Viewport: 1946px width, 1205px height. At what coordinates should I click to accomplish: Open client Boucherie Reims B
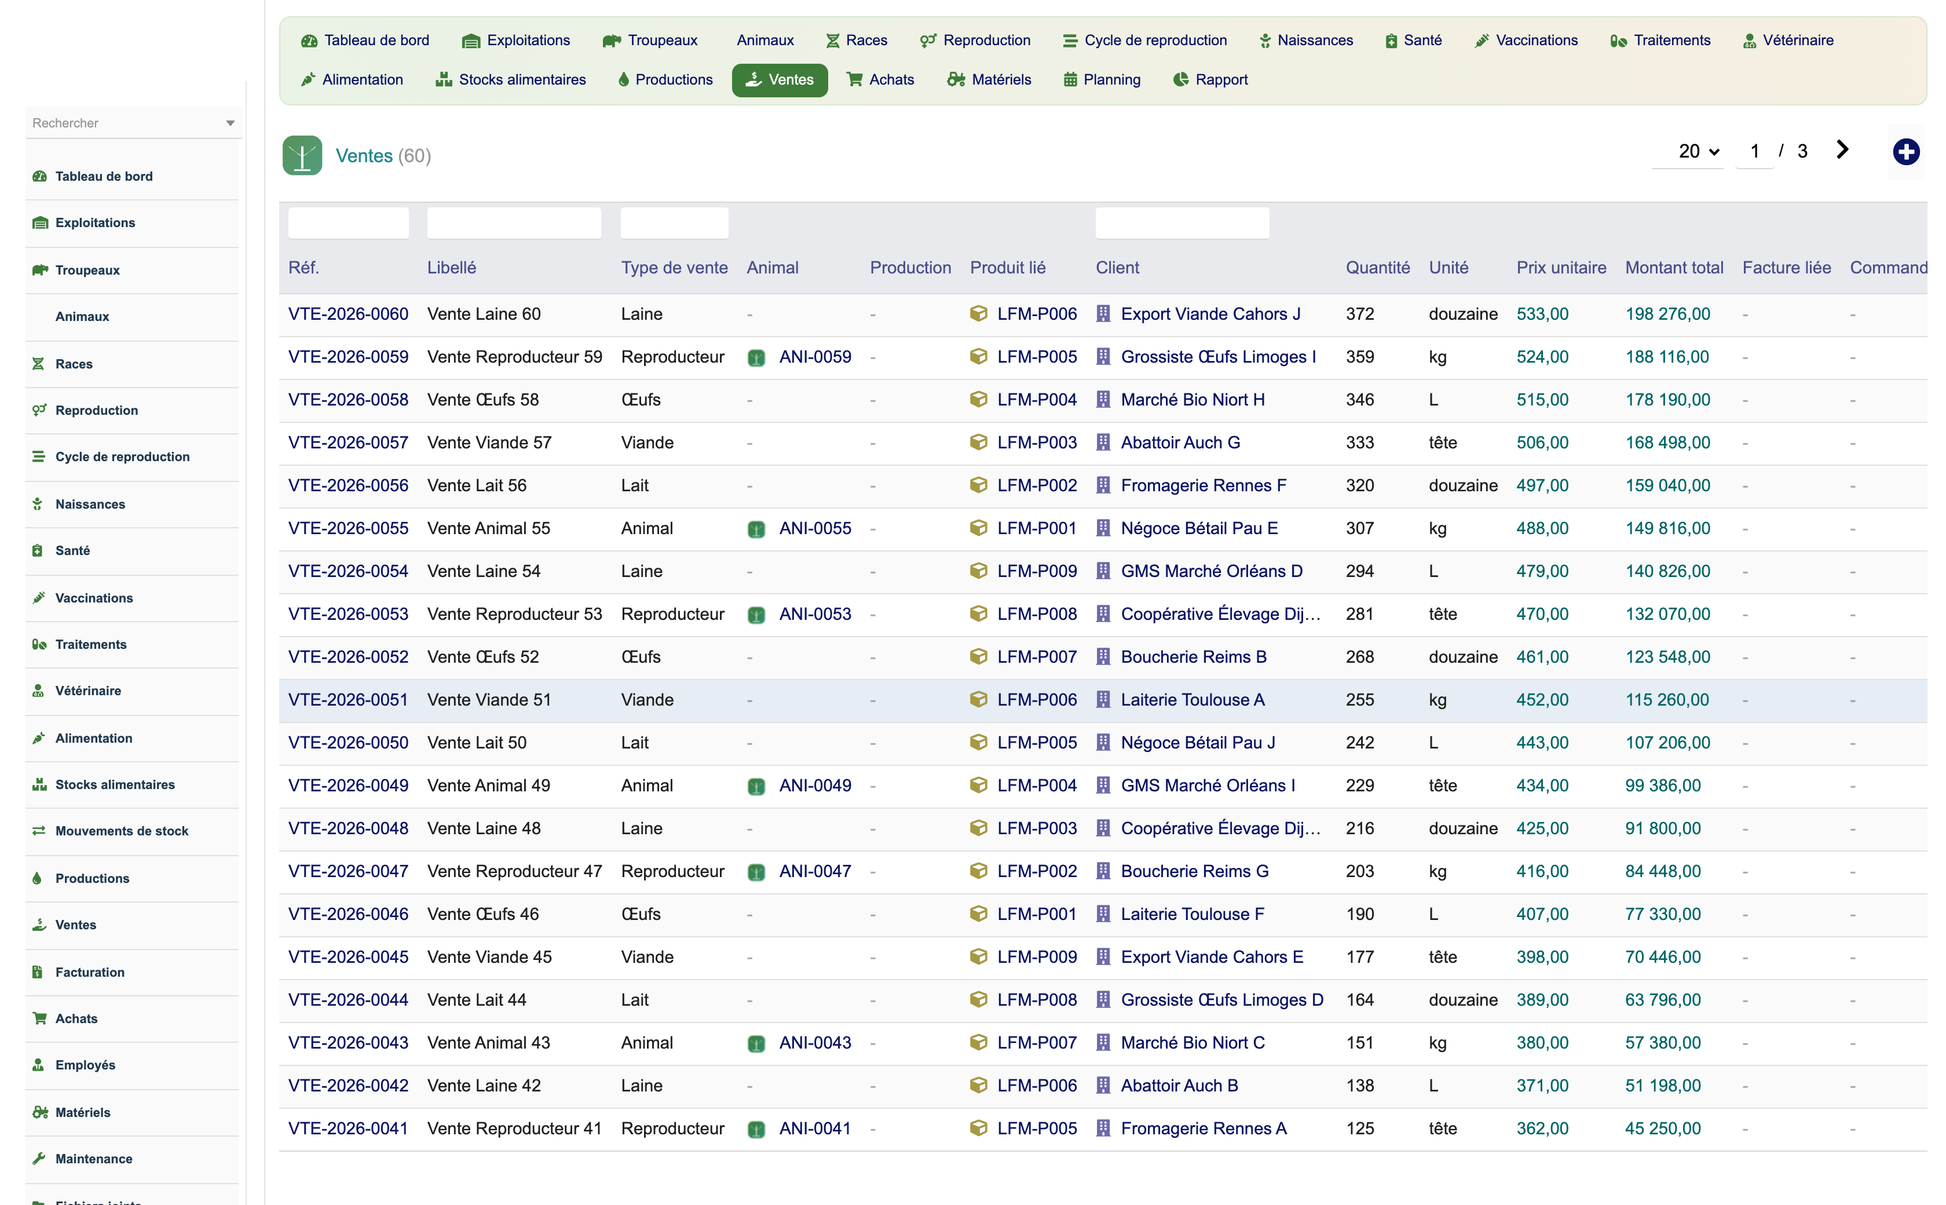click(x=1193, y=657)
